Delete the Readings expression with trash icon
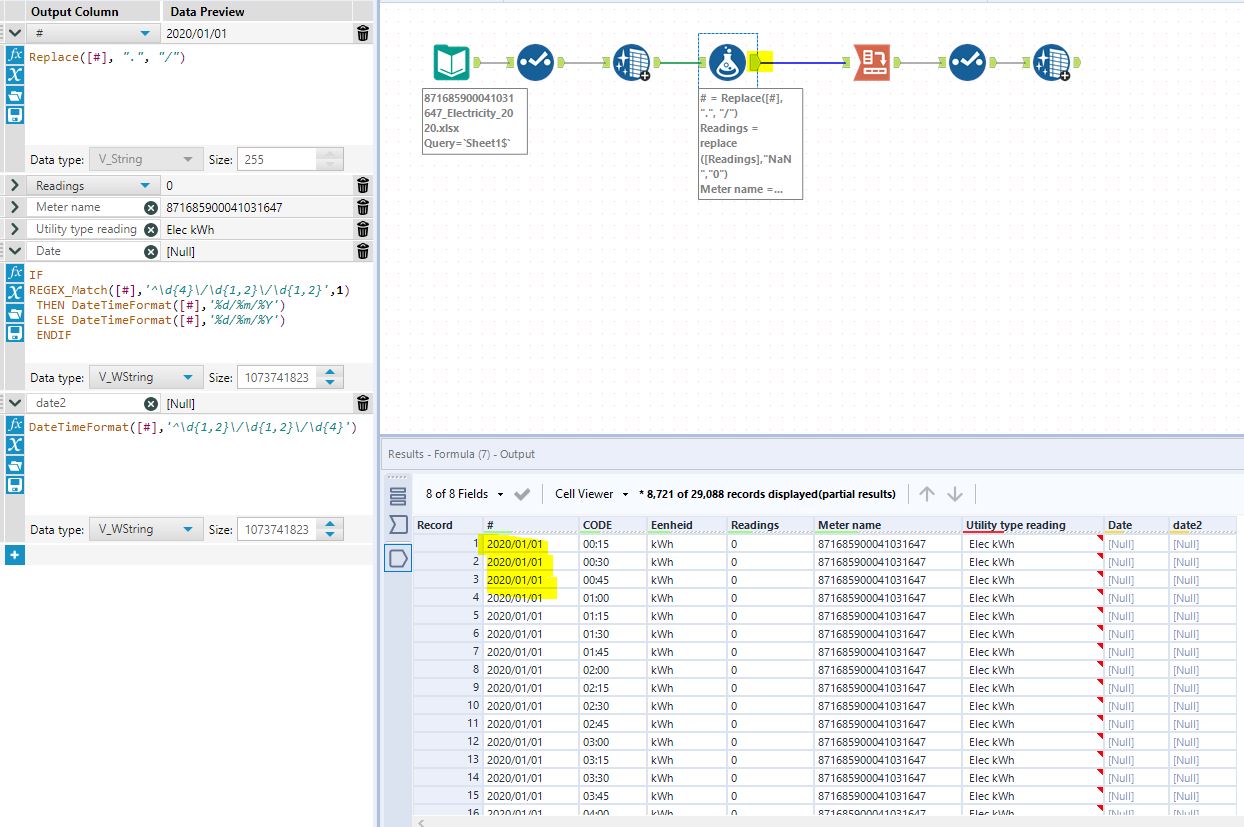 (363, 185)
